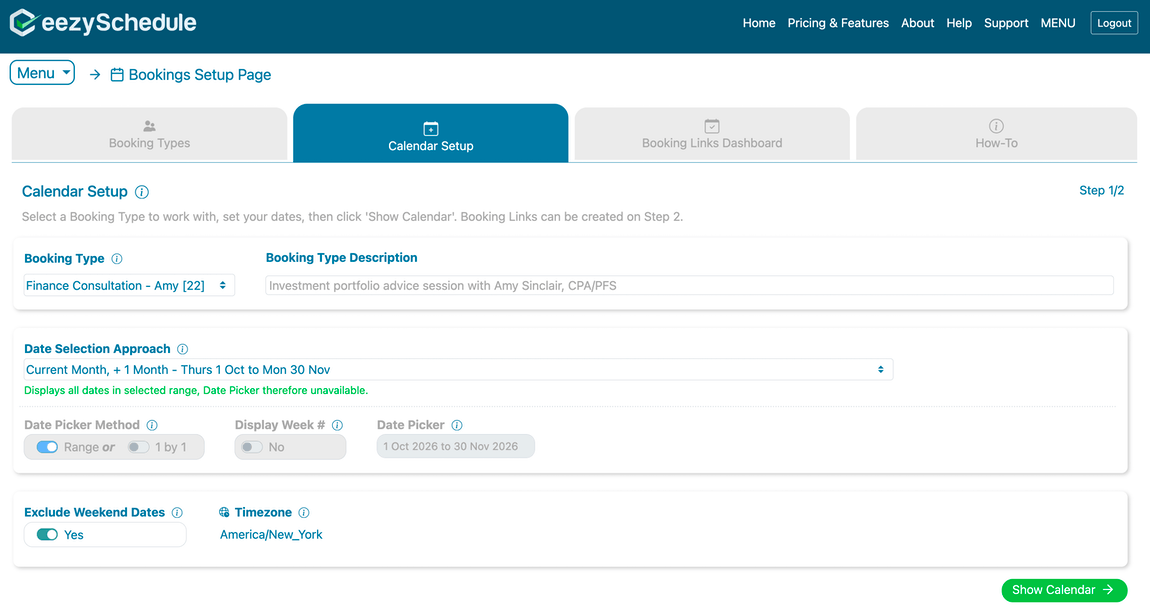Click green note 'Displays all dates in selected range'
This screenshot has height=614, width=1150.
click(x=196, y=390)
